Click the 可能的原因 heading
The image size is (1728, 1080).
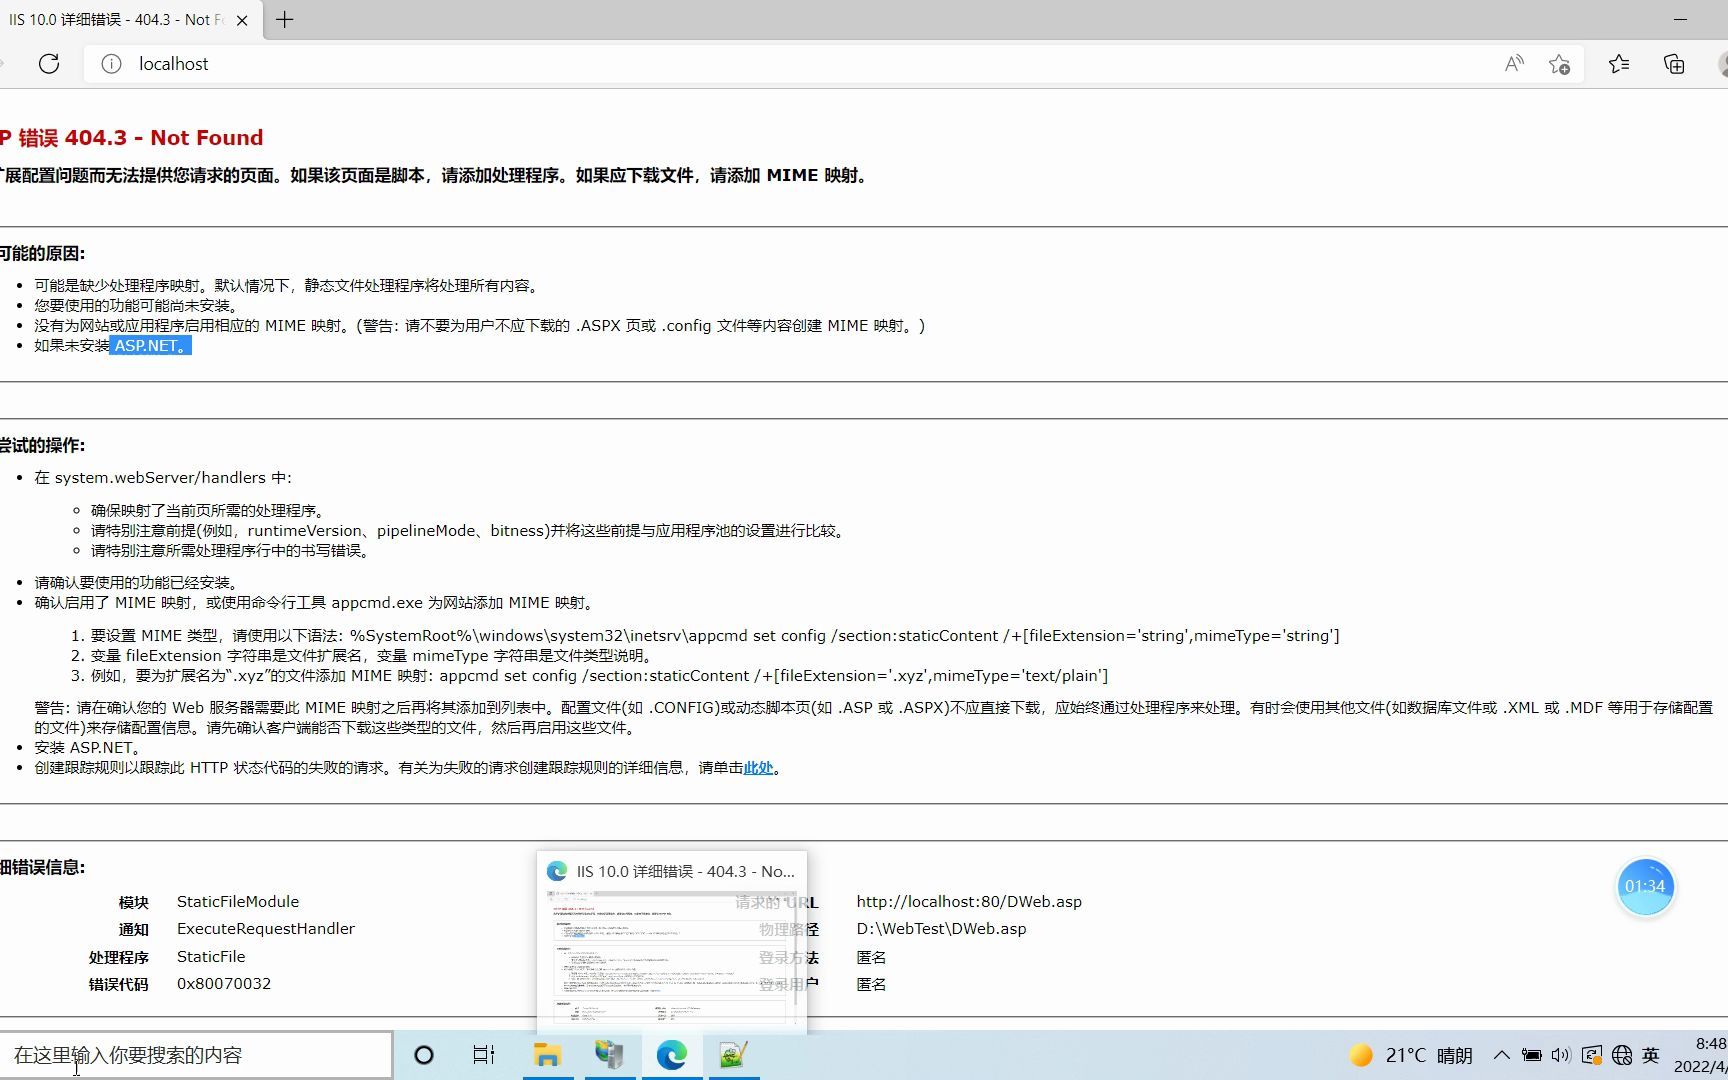pos(42,254)
